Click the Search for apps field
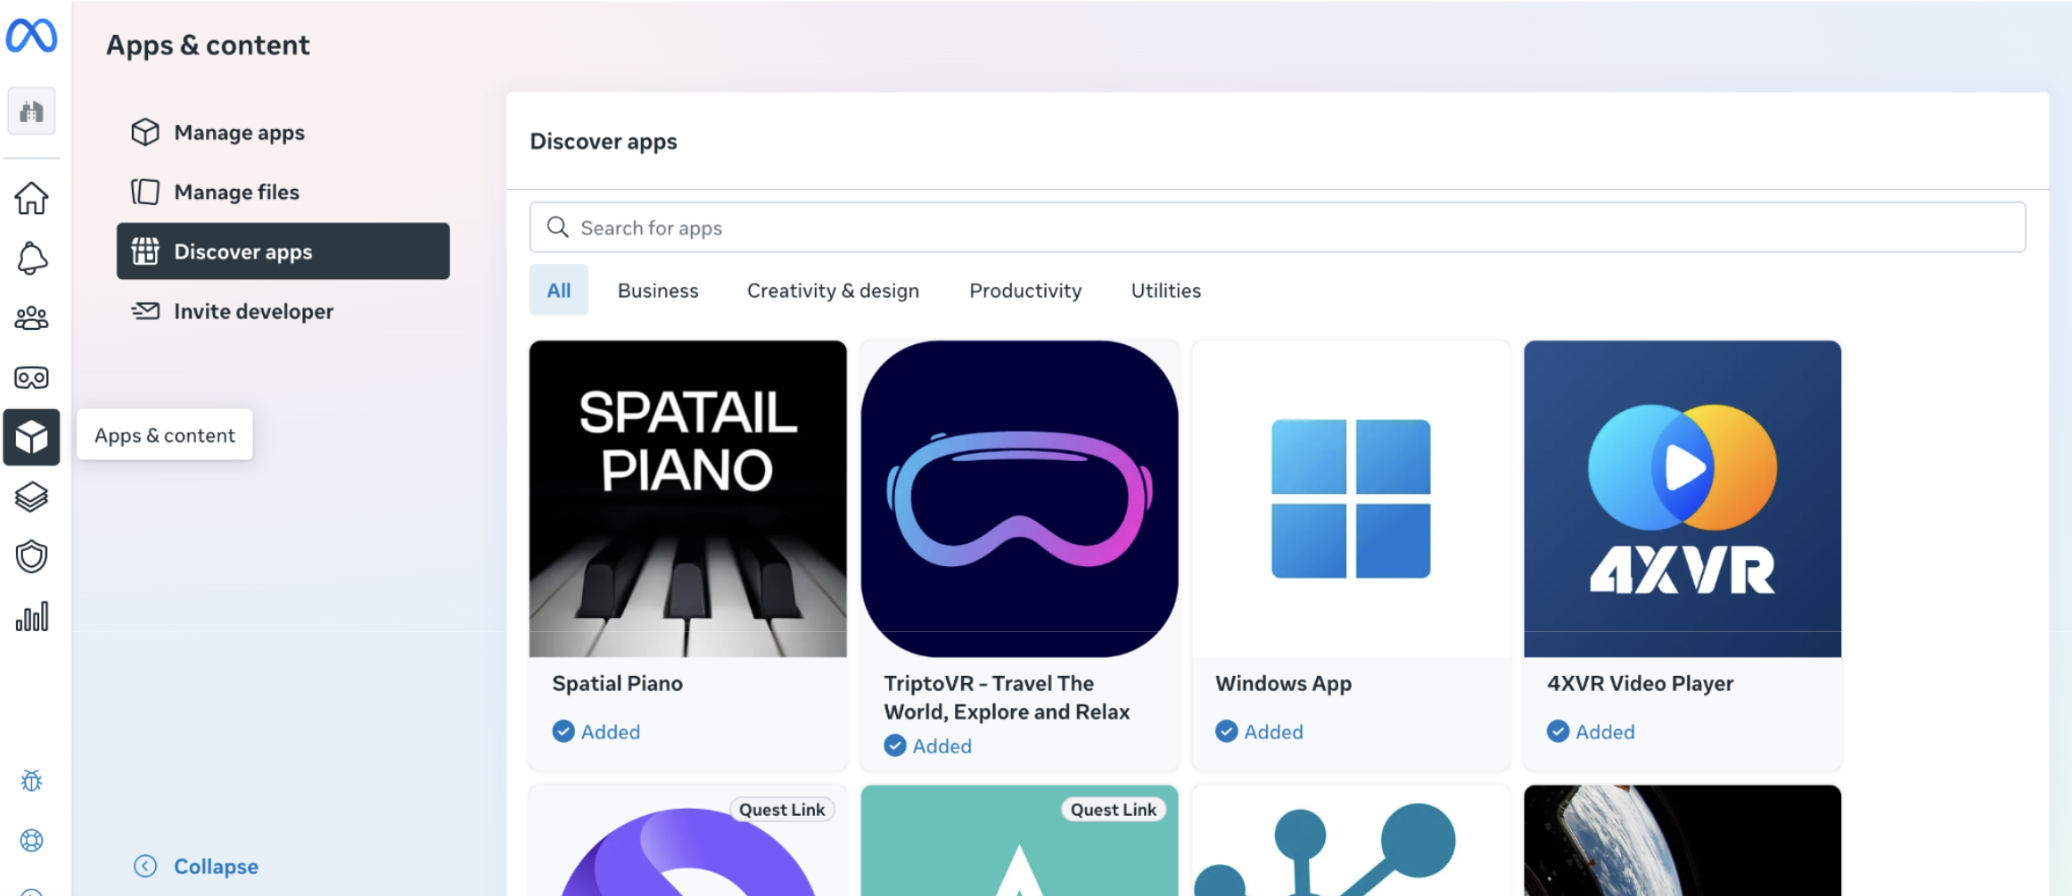 point(1277,227)
